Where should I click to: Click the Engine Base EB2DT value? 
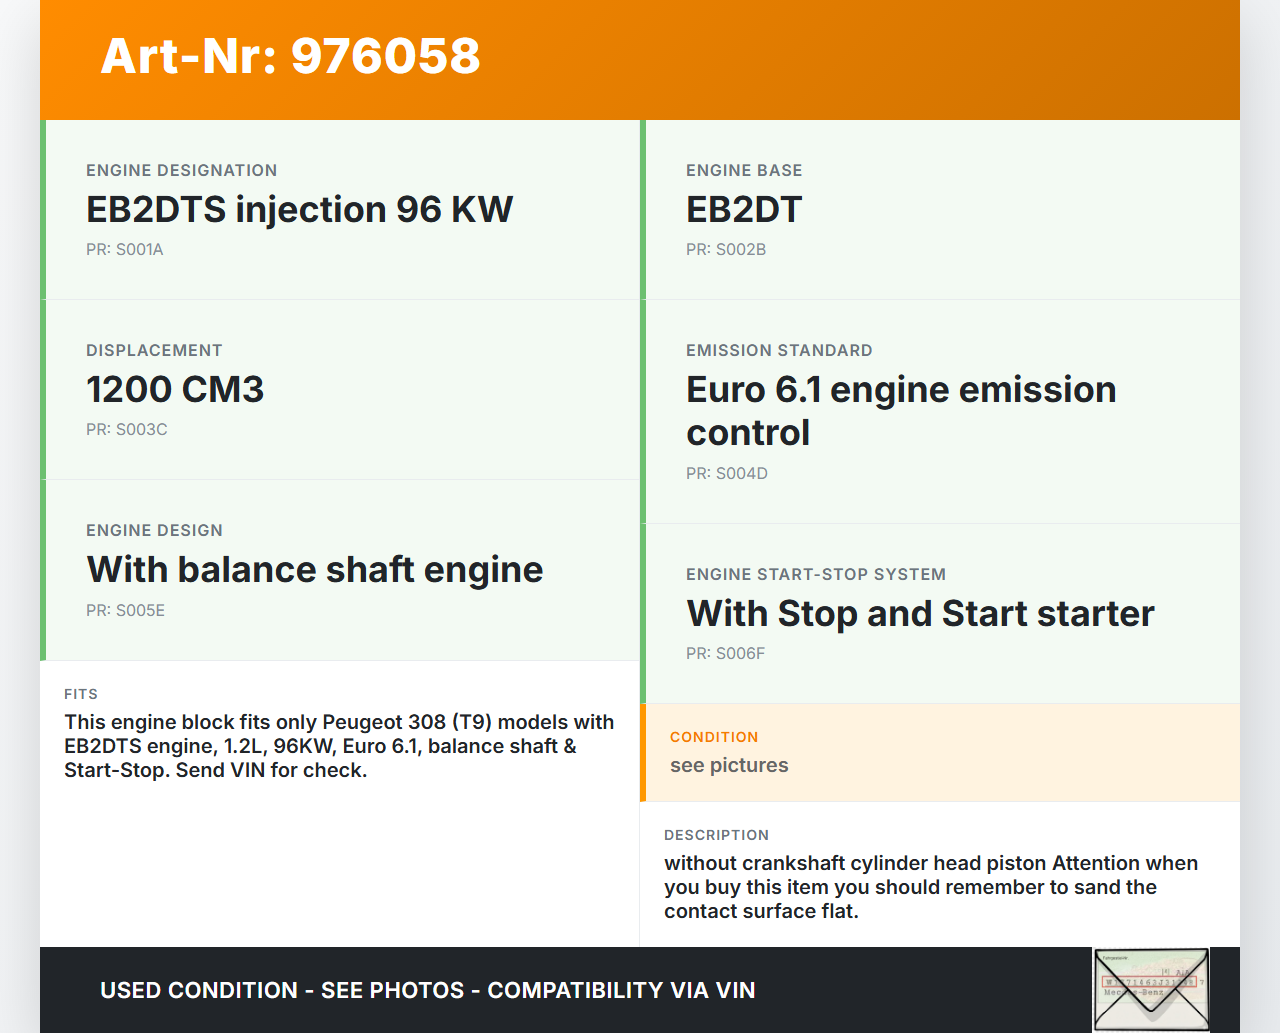pyautogui.click(x=743, y=210)
